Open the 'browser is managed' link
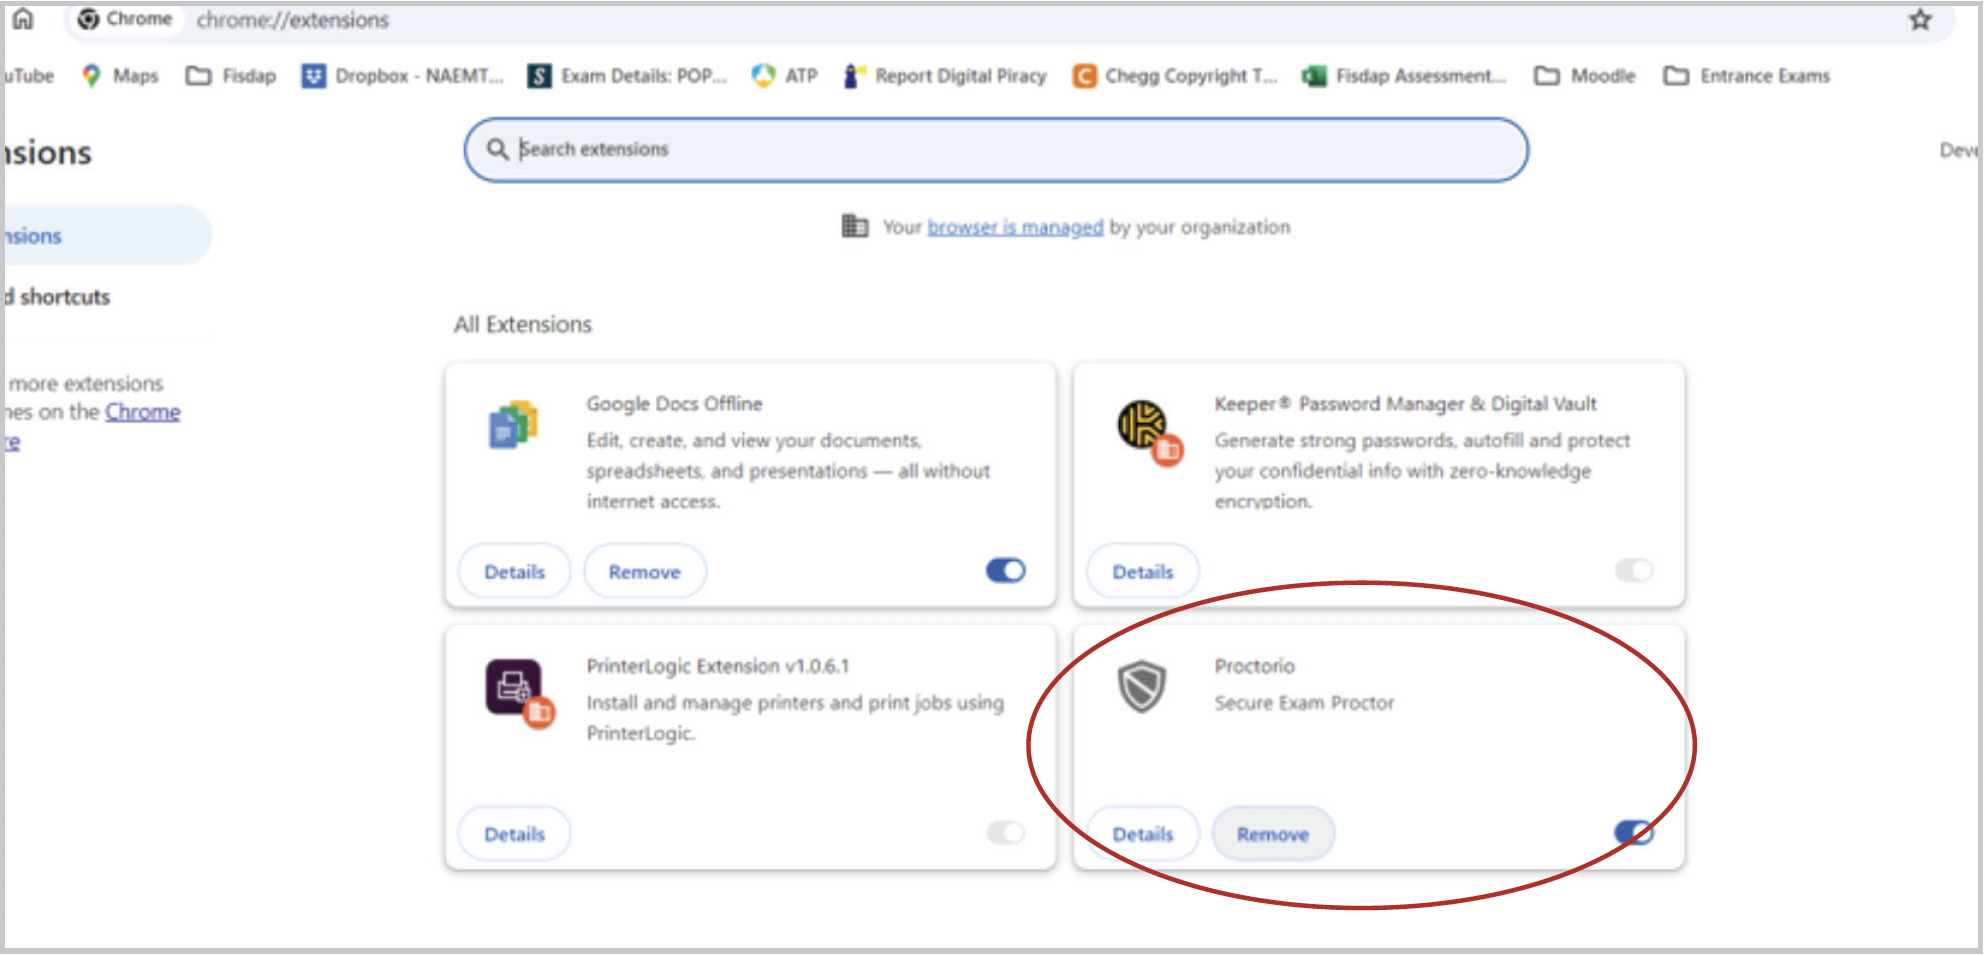The width and height of the screenshot is (1985, 956). (x=1015, y=227)
